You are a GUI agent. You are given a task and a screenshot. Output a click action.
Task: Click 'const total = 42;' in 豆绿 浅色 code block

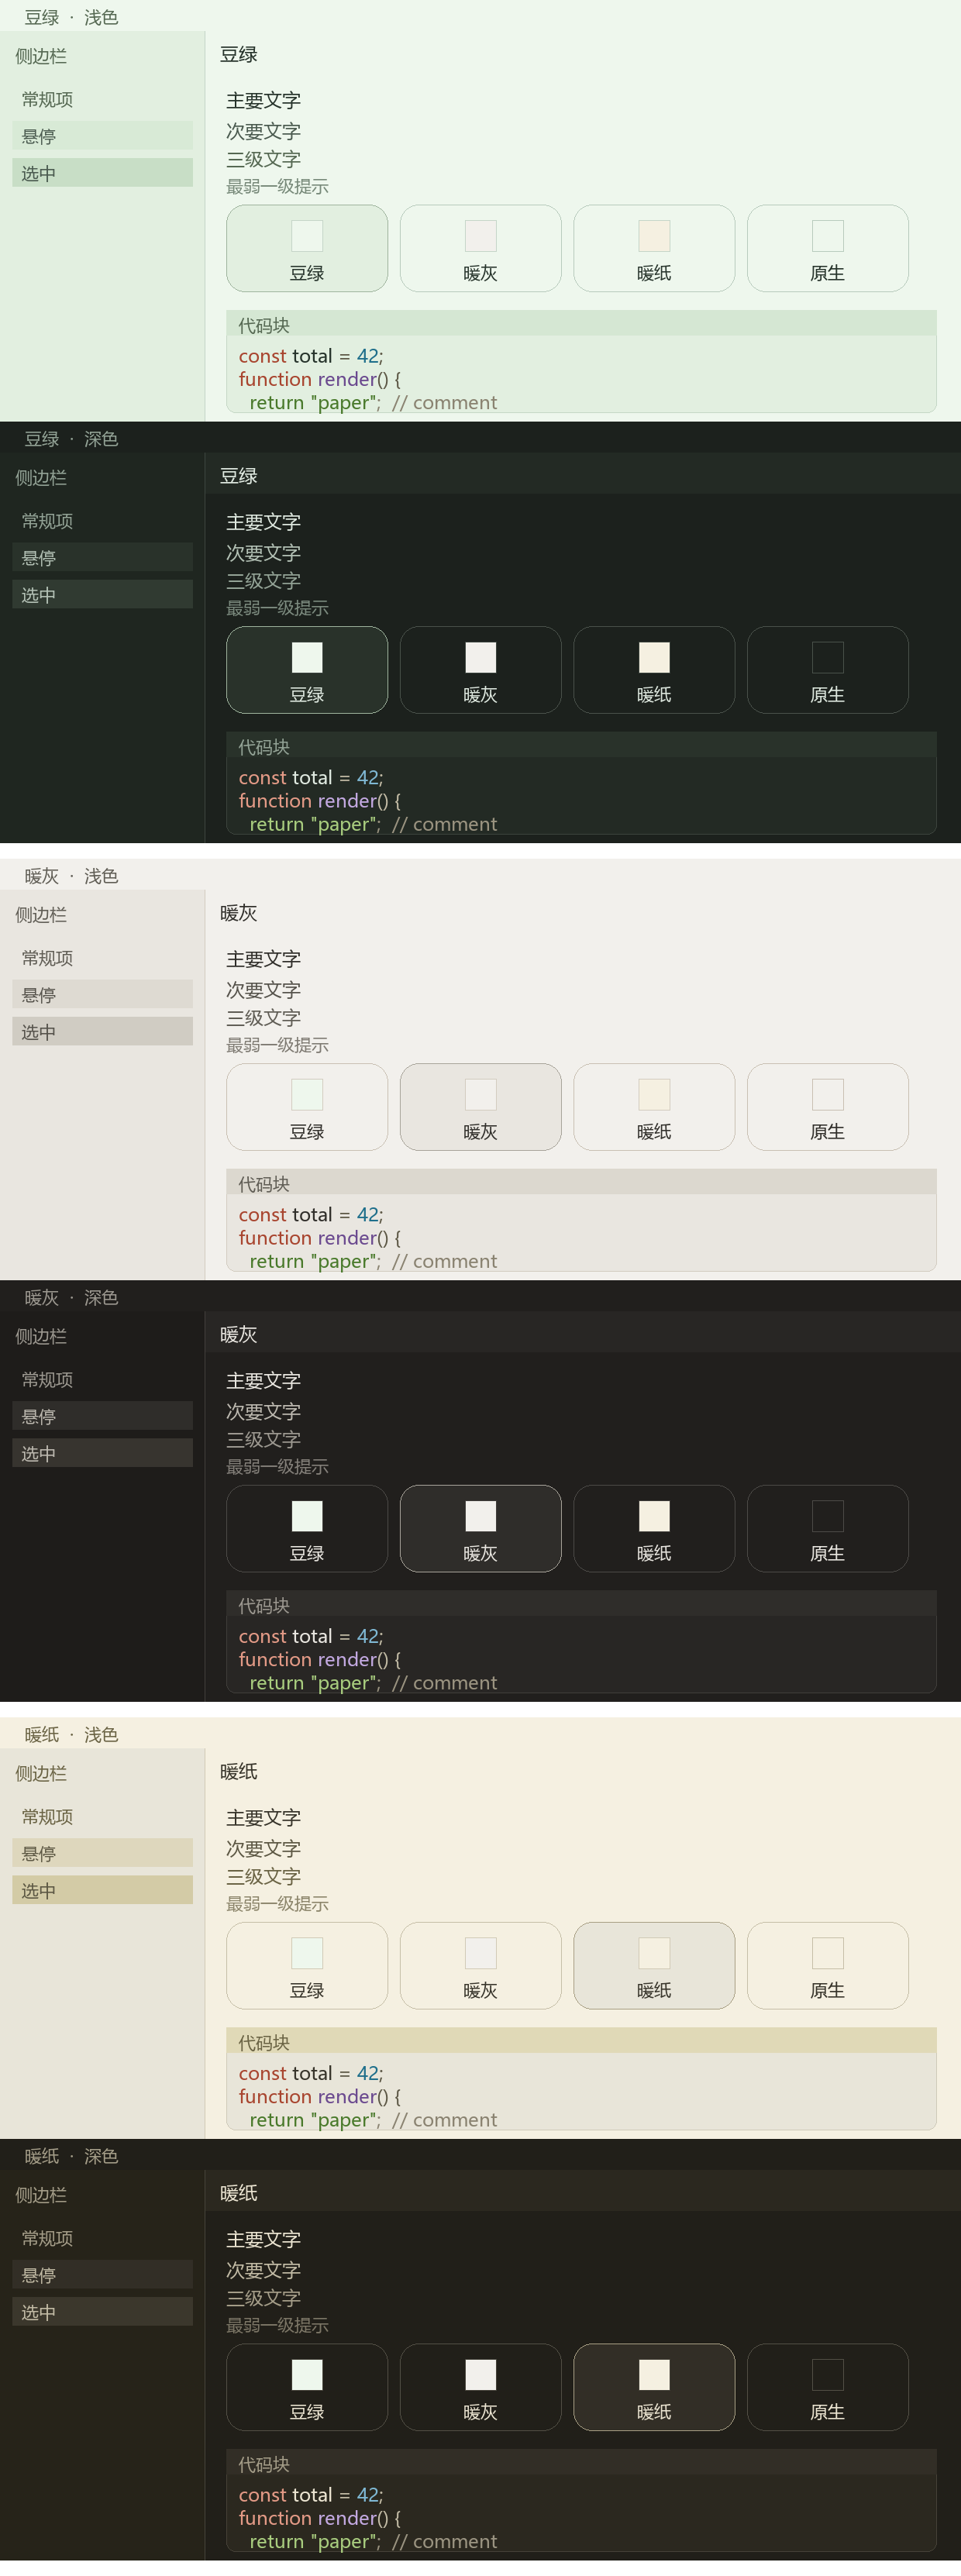311,356
